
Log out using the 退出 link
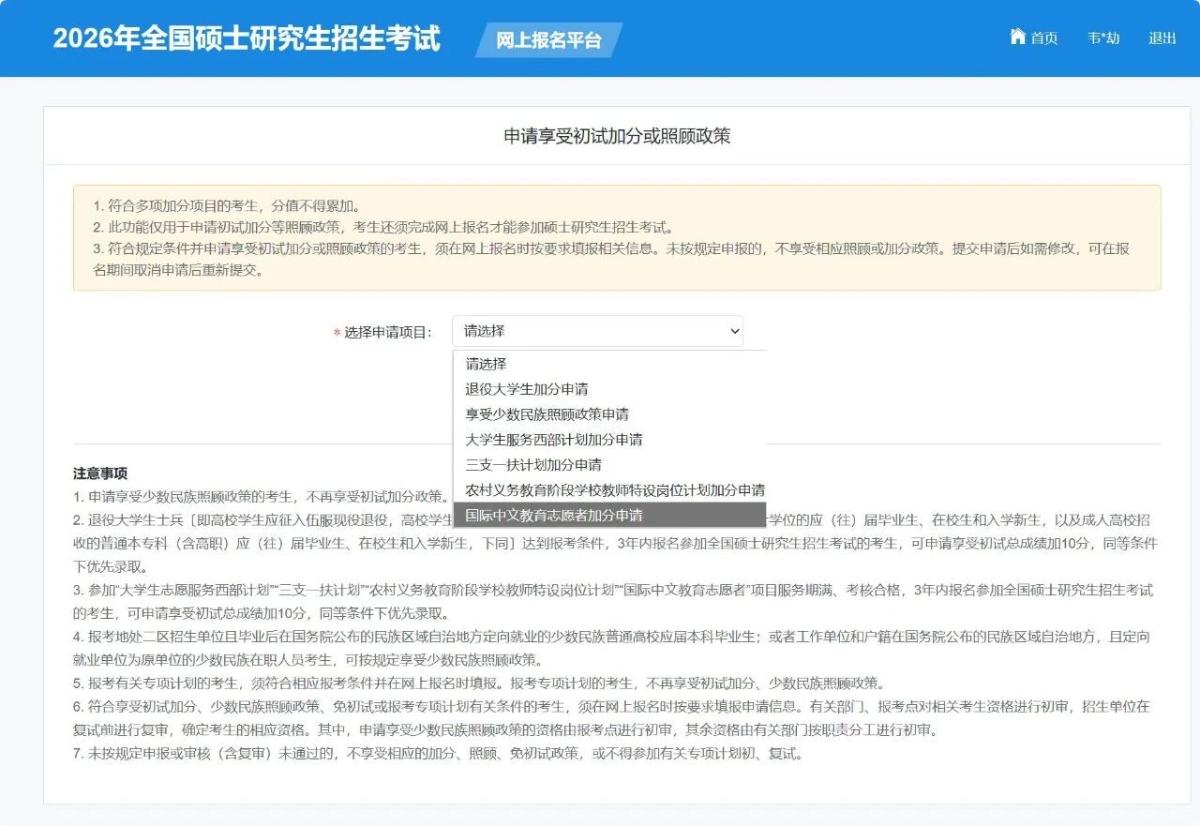(x=1162, y=38)
